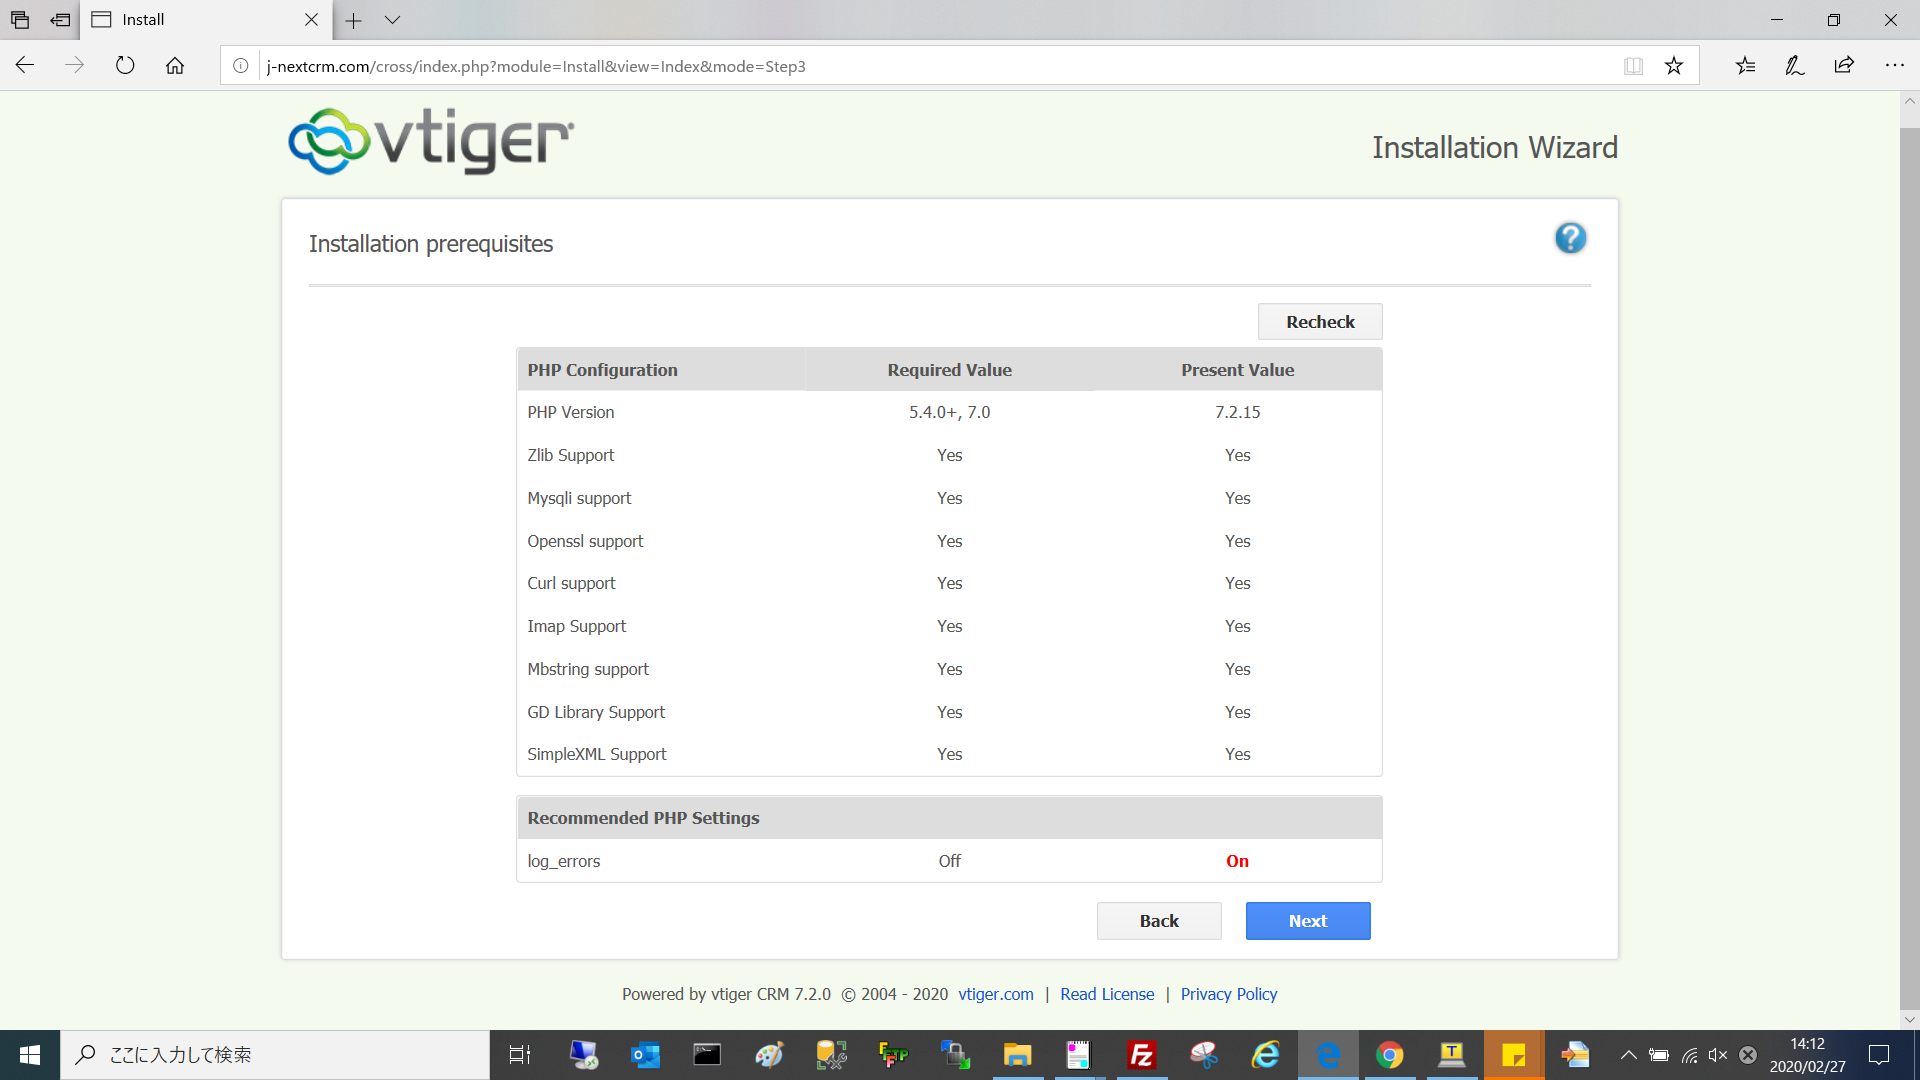Open Windows Start menu
The width and height of the screenshot is (1920, 1080).
pos(30,1055)
